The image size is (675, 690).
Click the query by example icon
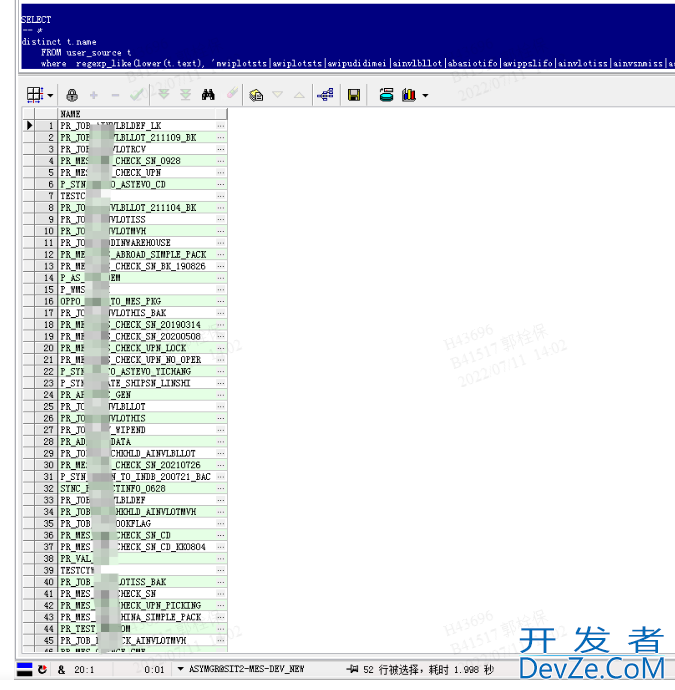[256, 95]
